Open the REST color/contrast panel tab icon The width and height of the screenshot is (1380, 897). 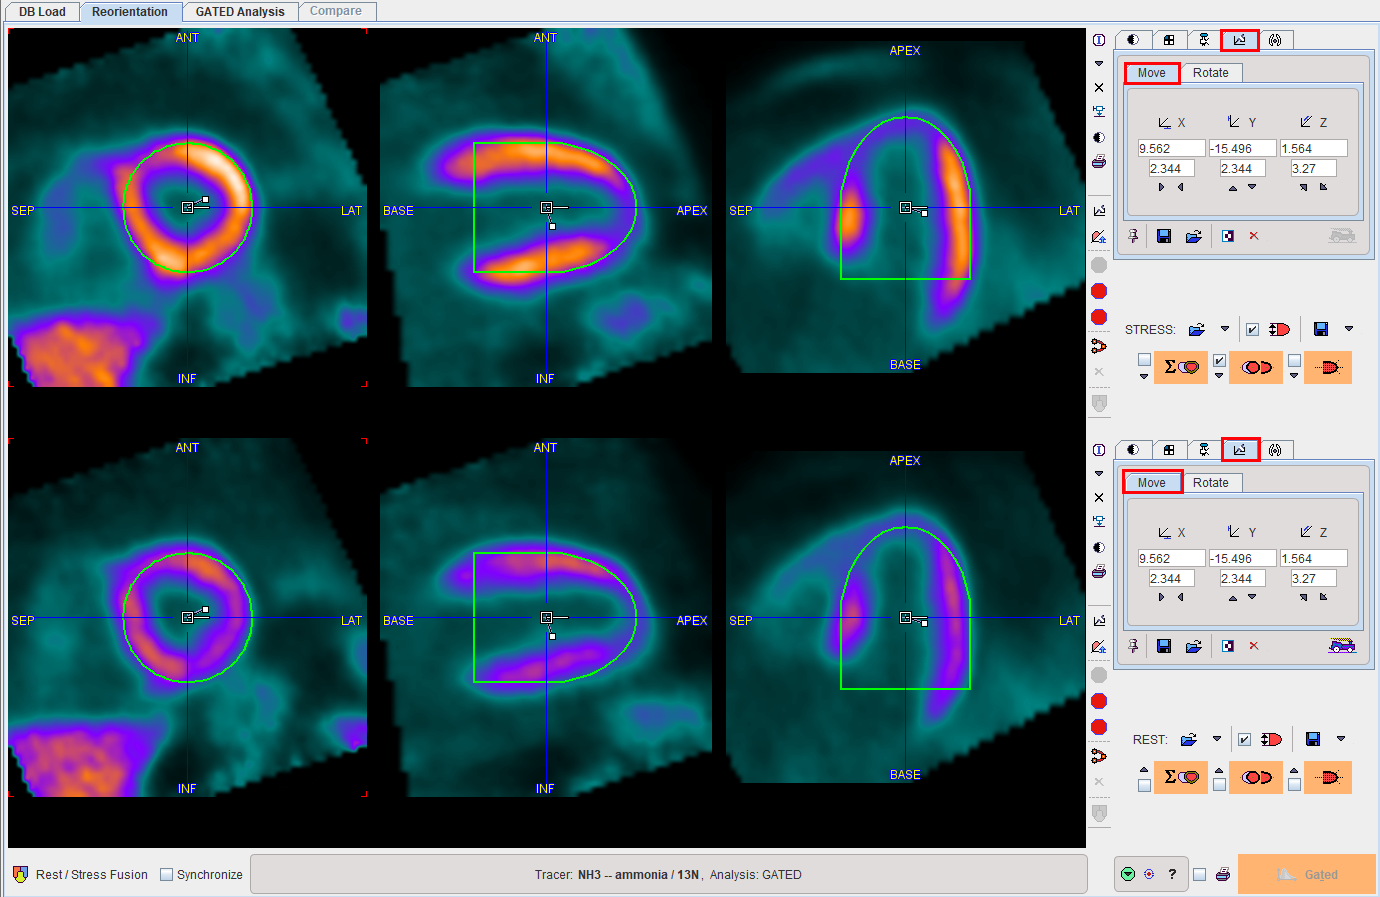point(1133,450)
